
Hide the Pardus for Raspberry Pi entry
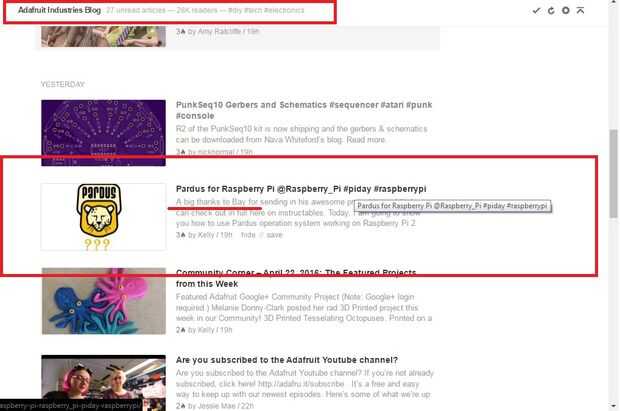248,235
